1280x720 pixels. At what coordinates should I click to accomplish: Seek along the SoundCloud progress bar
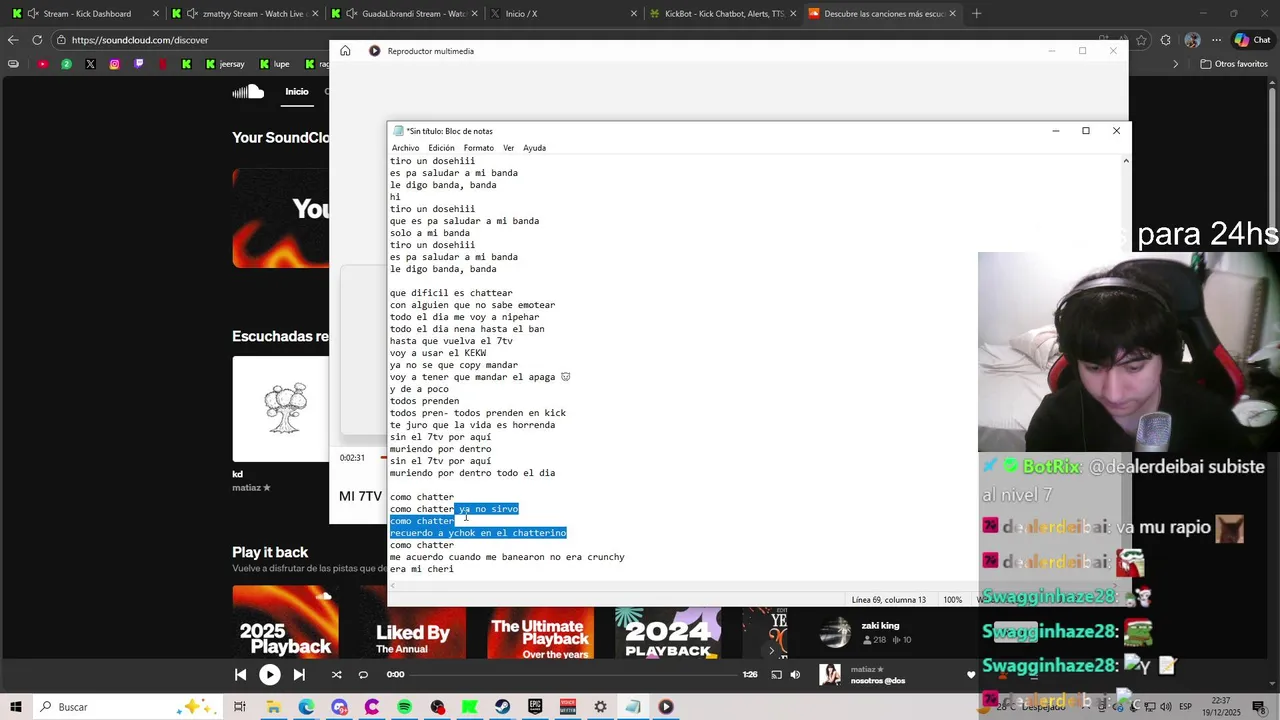coord(575,675)
